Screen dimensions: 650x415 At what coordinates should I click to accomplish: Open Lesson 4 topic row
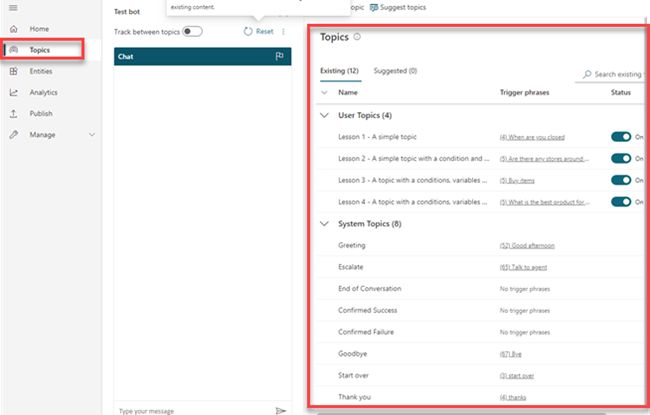point(412,202)
